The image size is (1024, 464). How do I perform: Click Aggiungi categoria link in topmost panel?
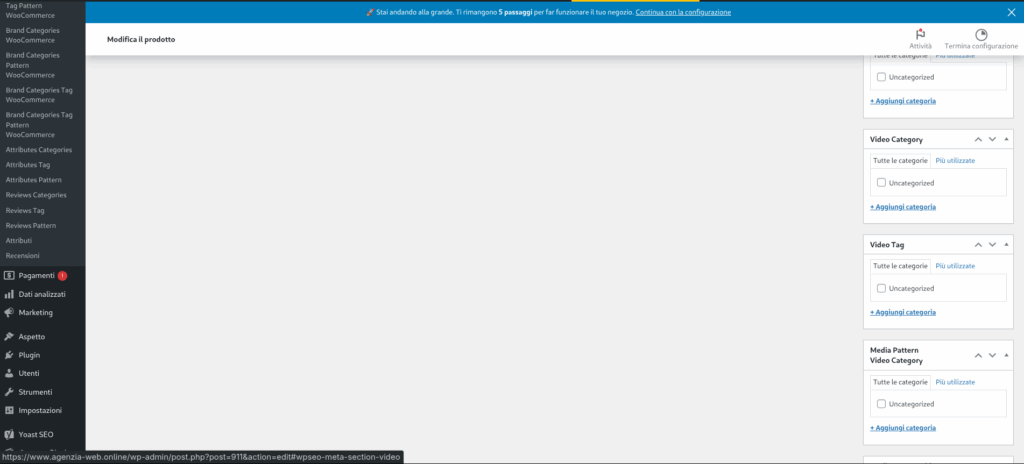click(x=903, y=101)
